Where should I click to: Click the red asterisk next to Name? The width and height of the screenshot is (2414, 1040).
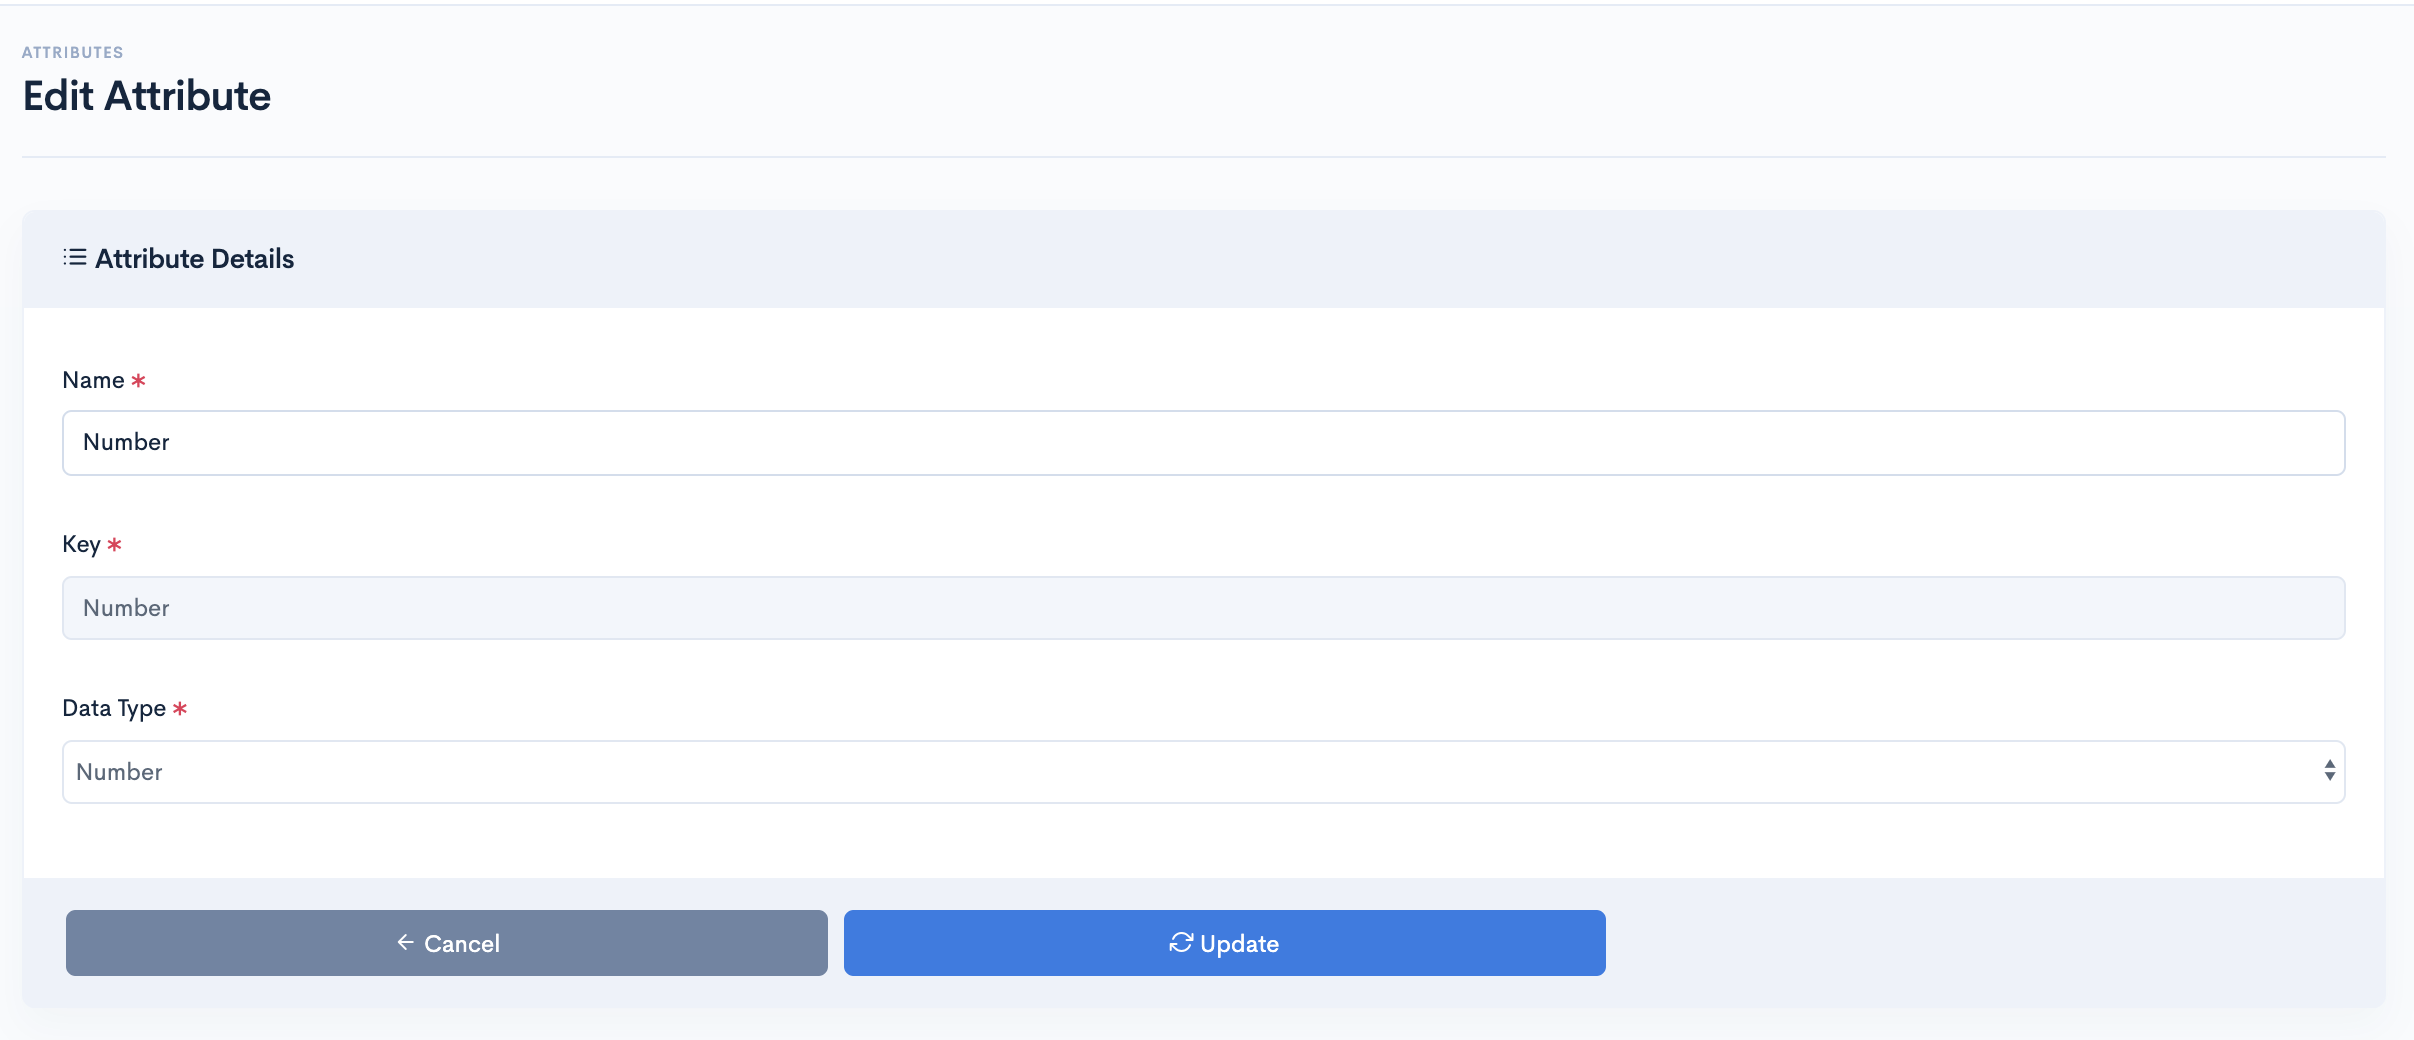click(x=139, y=381)
